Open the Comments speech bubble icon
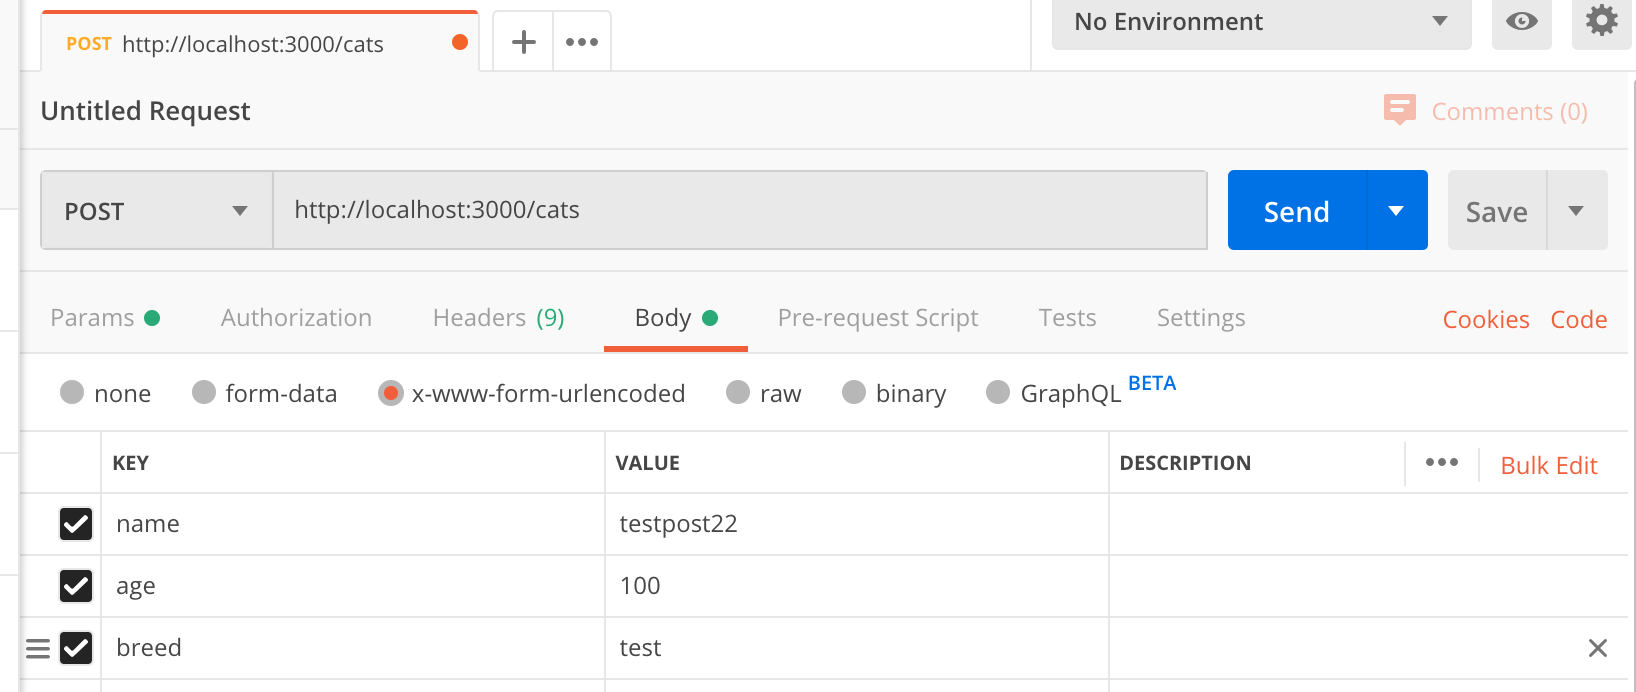Viewport: 1636px width, 692px height. (x=1399, y=109)
